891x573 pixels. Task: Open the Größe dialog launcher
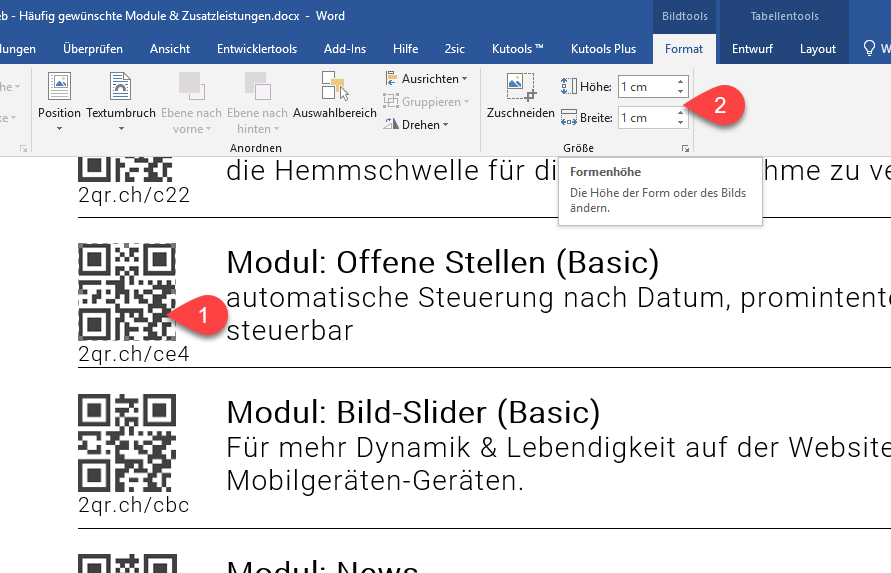(x=685, y=148)
